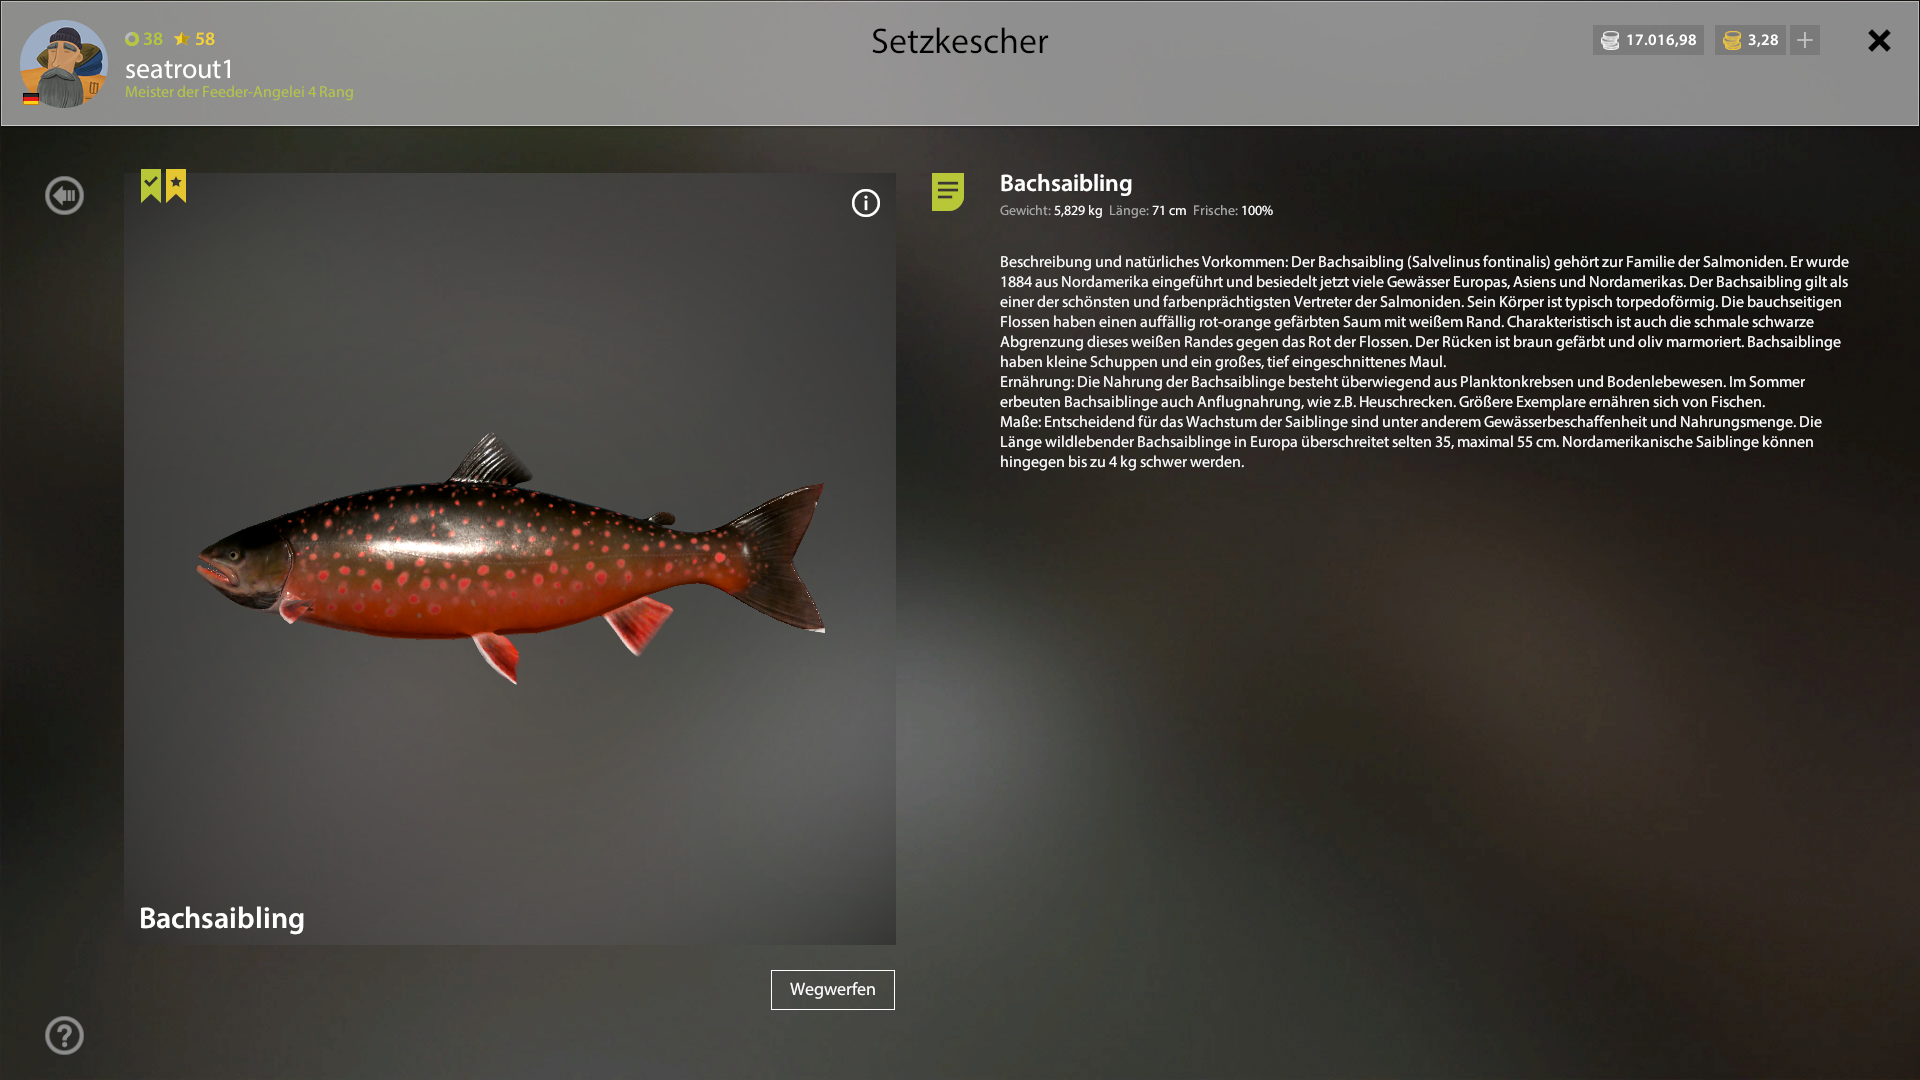Click the star rating 58 indicator
The width and height of the screenshot is (1920, 1080).
(195, 39)
